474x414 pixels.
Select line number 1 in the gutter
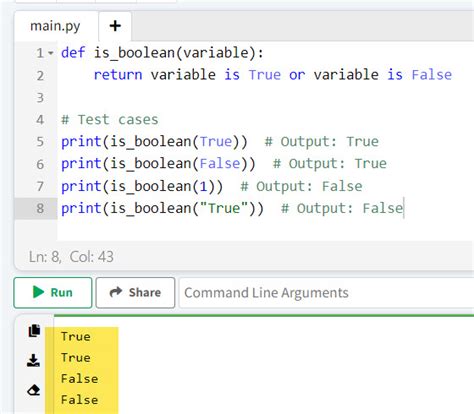(x=40, y=53)
